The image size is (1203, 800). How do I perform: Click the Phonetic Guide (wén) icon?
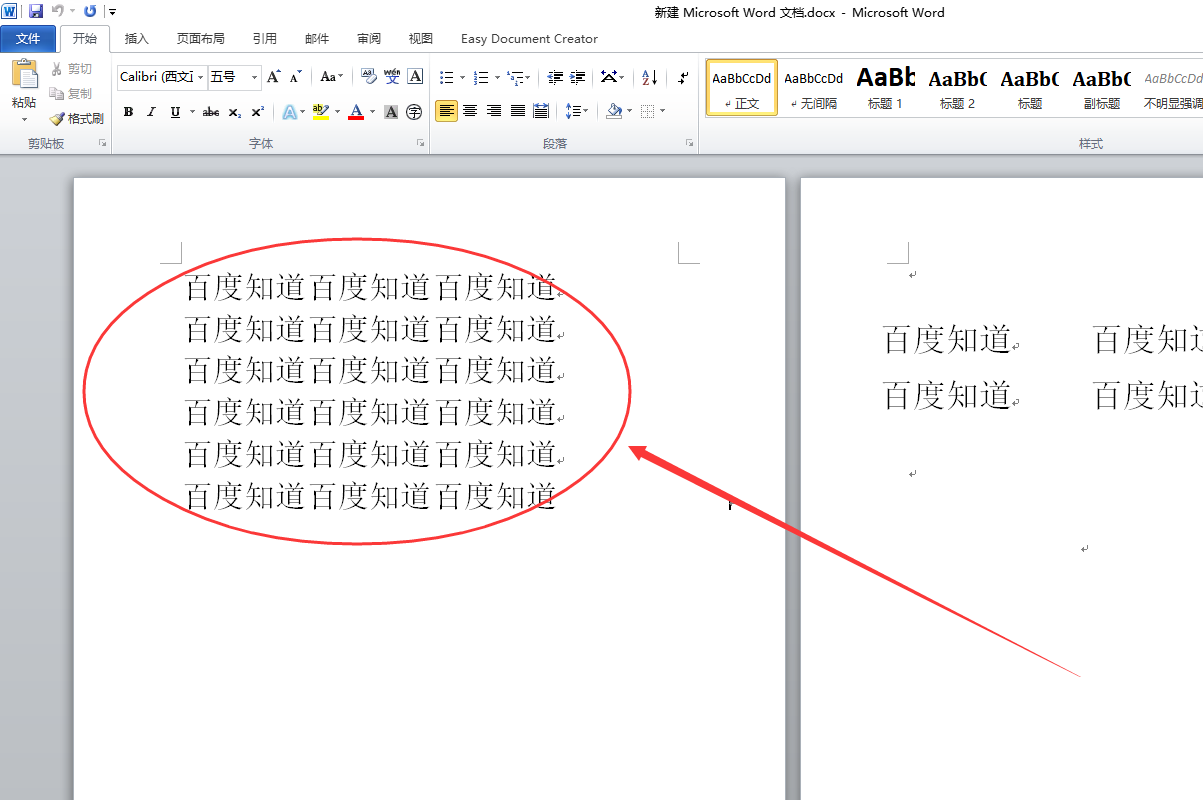392,77
